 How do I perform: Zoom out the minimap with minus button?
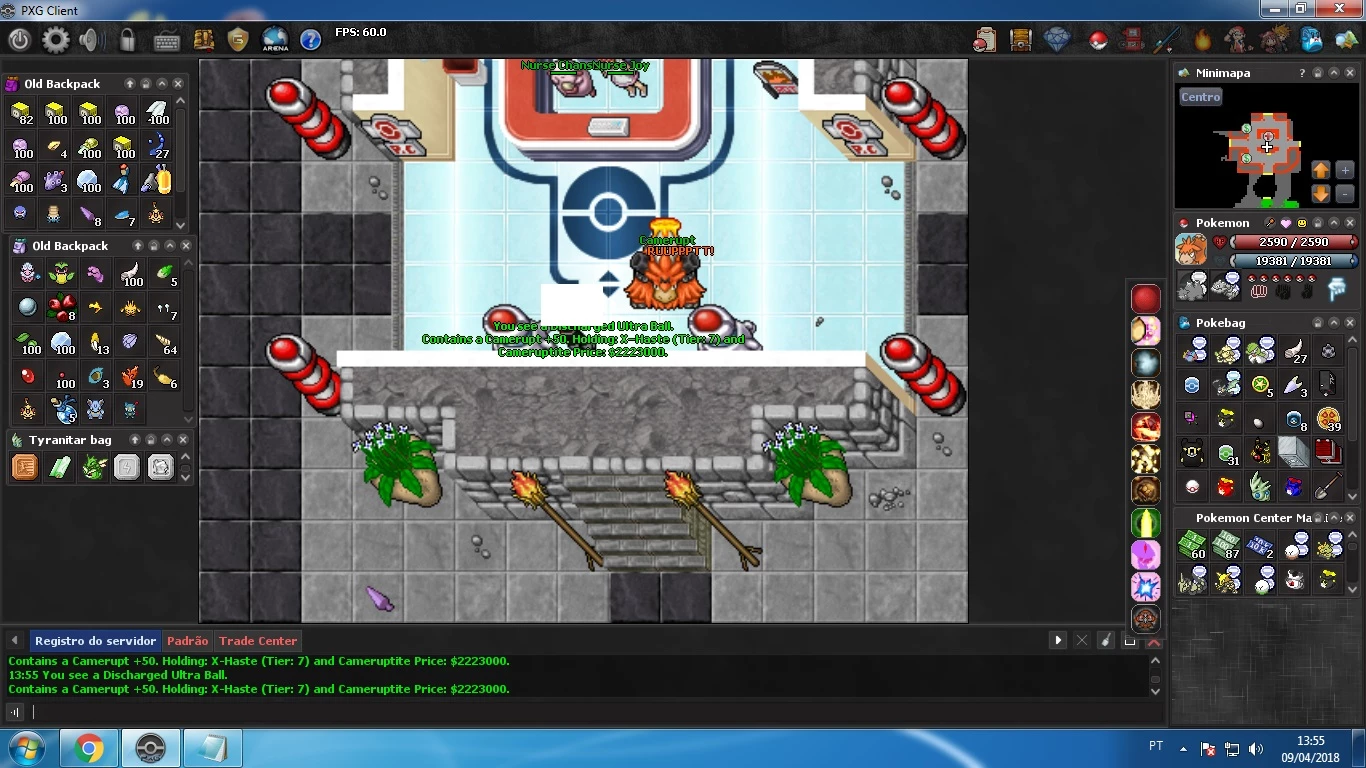tap(1344, 194)
